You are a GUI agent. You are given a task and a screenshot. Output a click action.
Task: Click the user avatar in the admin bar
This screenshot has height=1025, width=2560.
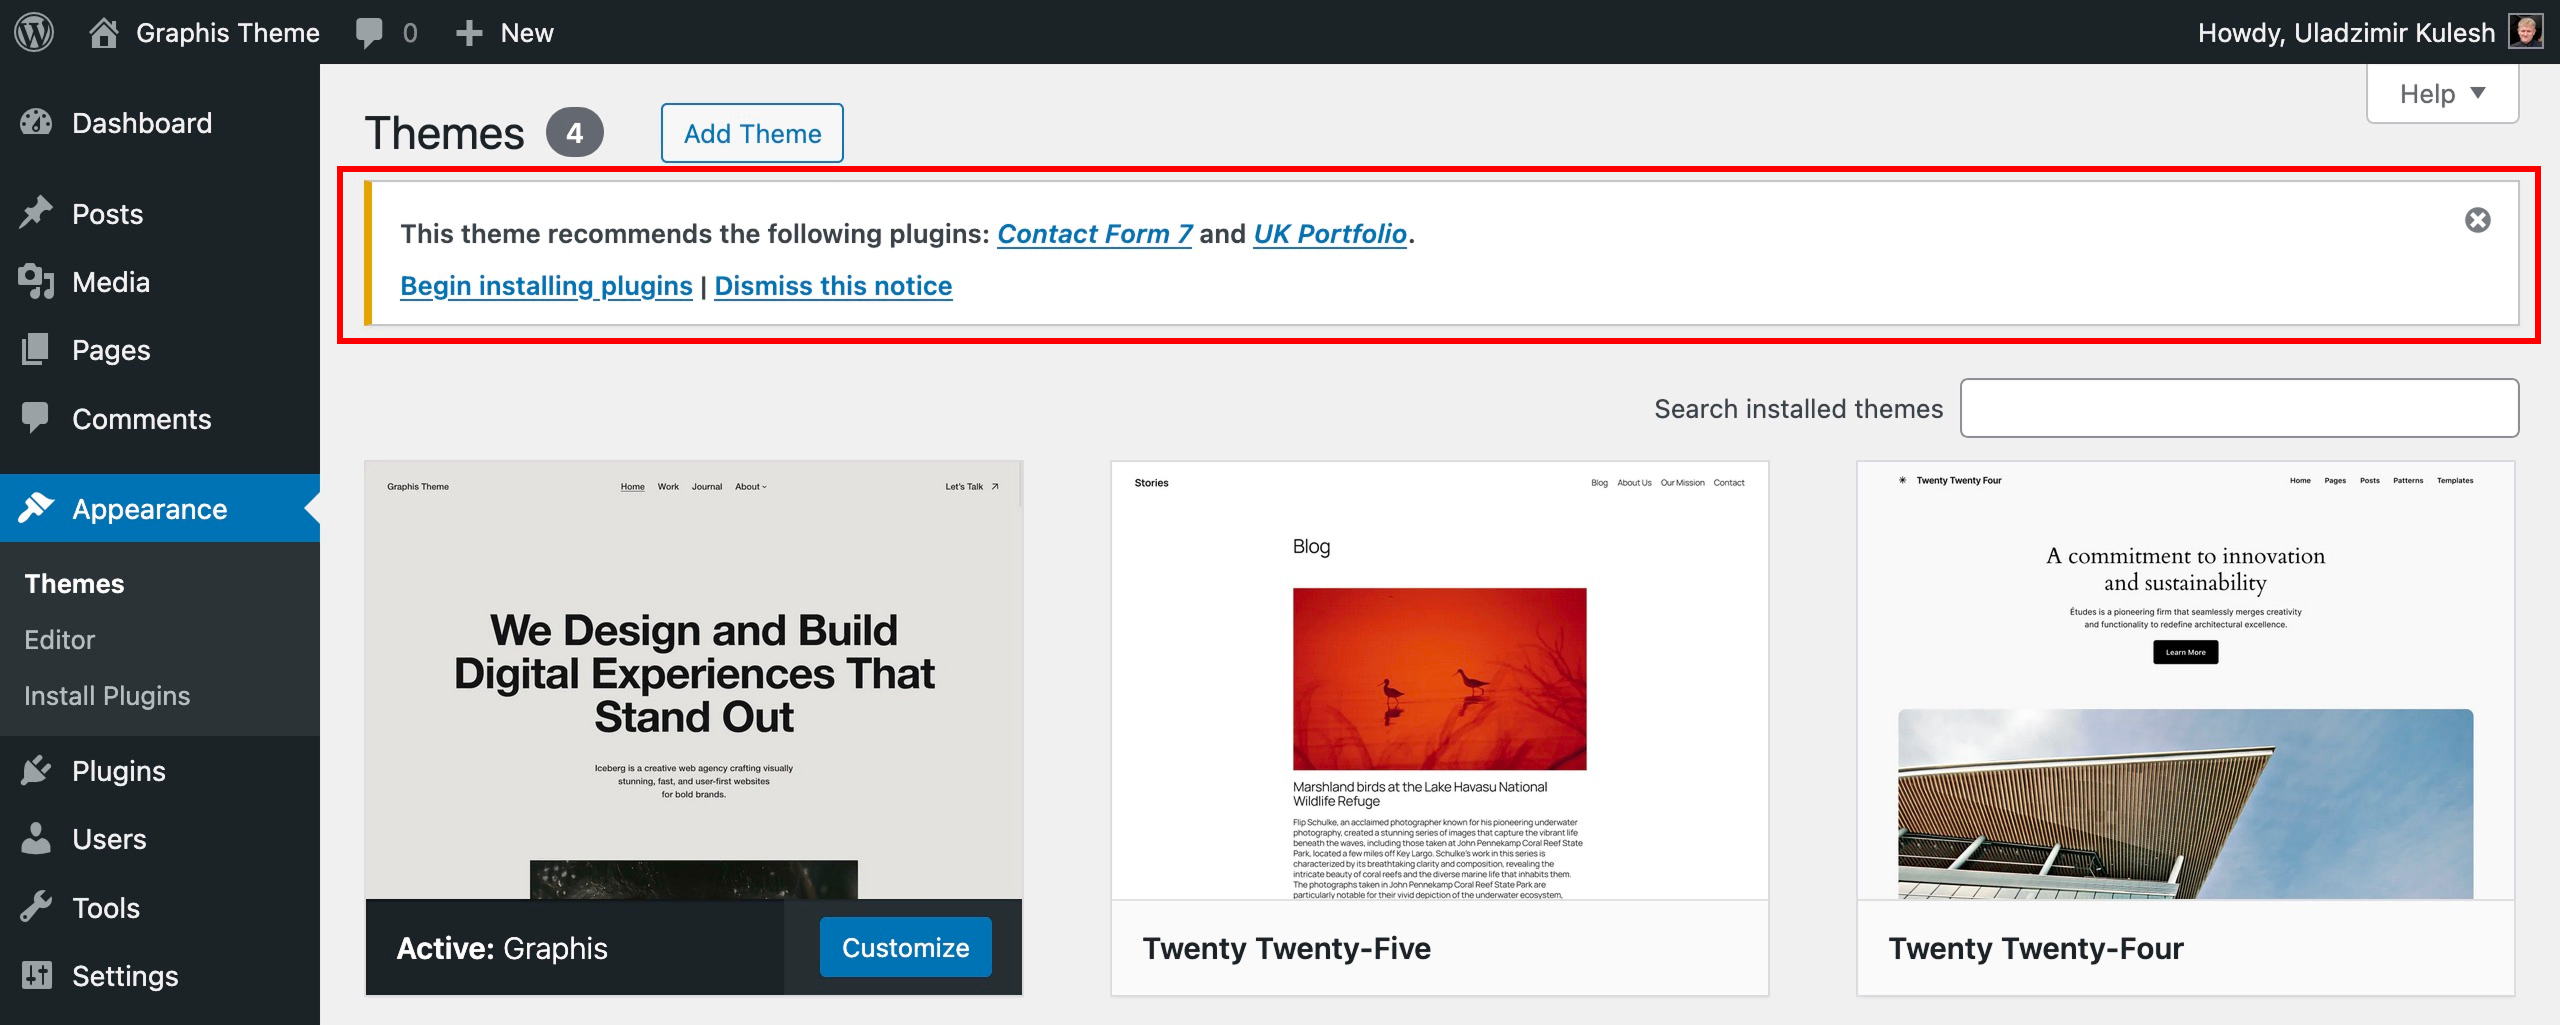[x=2526, y=32]
